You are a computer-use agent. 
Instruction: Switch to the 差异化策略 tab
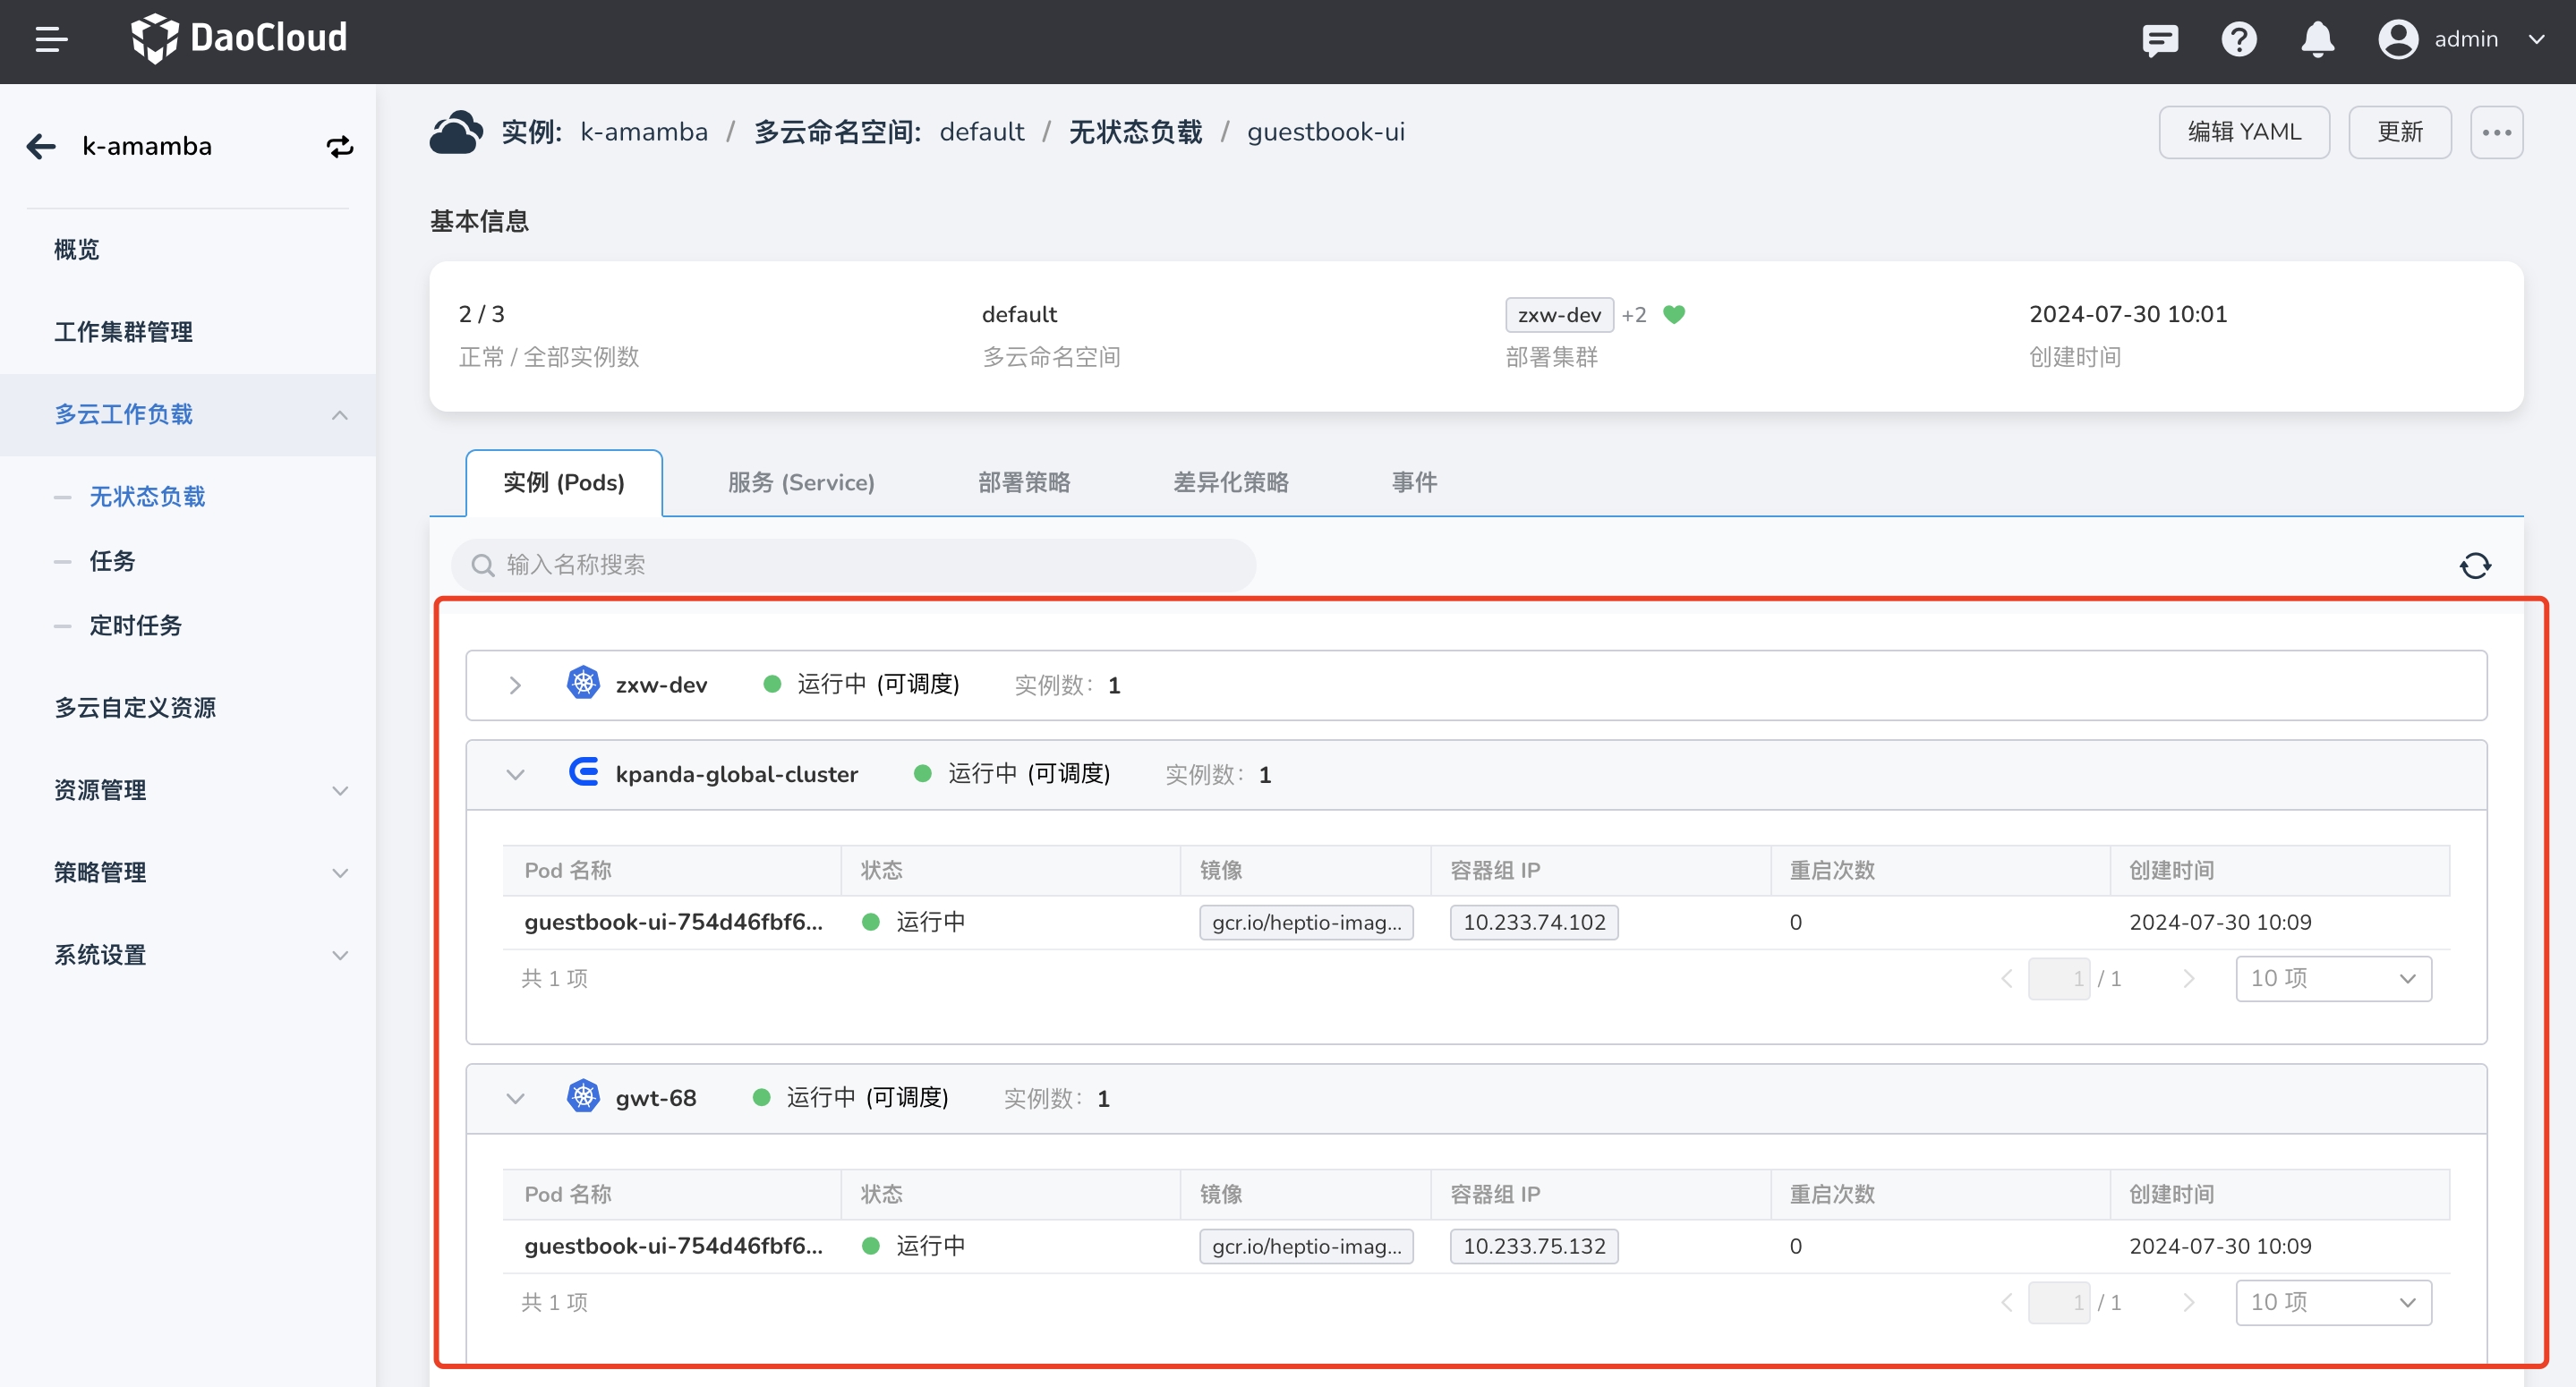click(1230, 483)
